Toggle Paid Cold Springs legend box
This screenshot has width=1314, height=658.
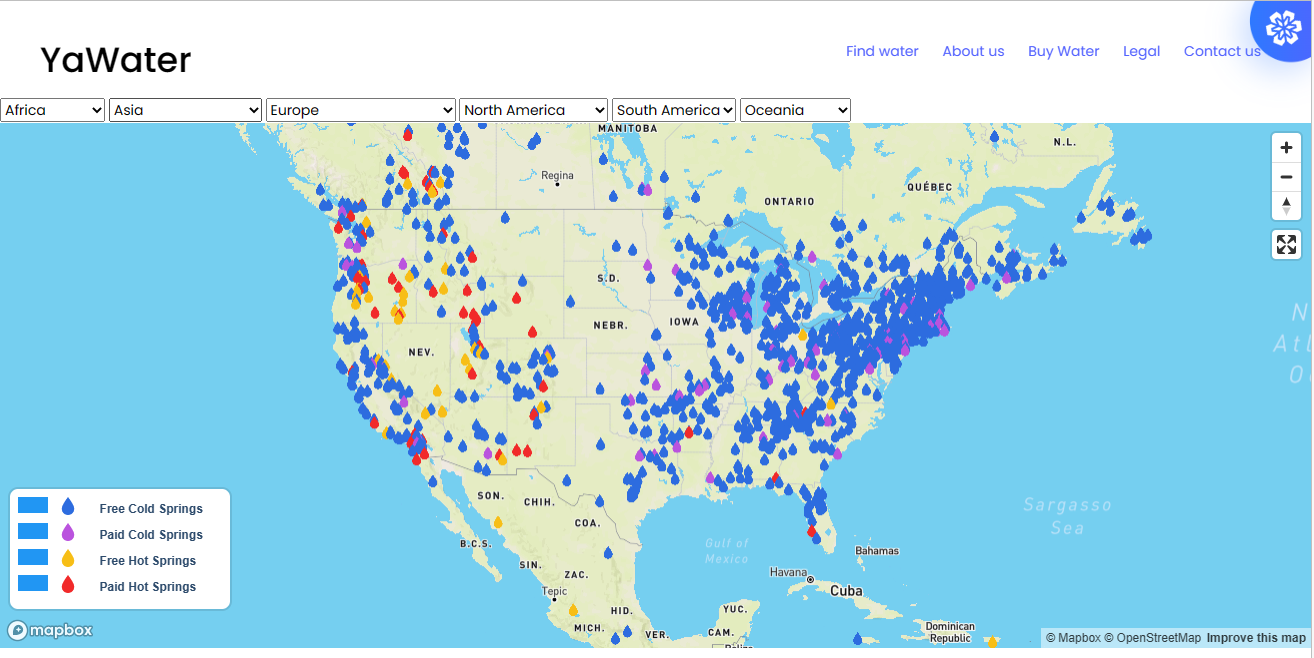(33, 531)
